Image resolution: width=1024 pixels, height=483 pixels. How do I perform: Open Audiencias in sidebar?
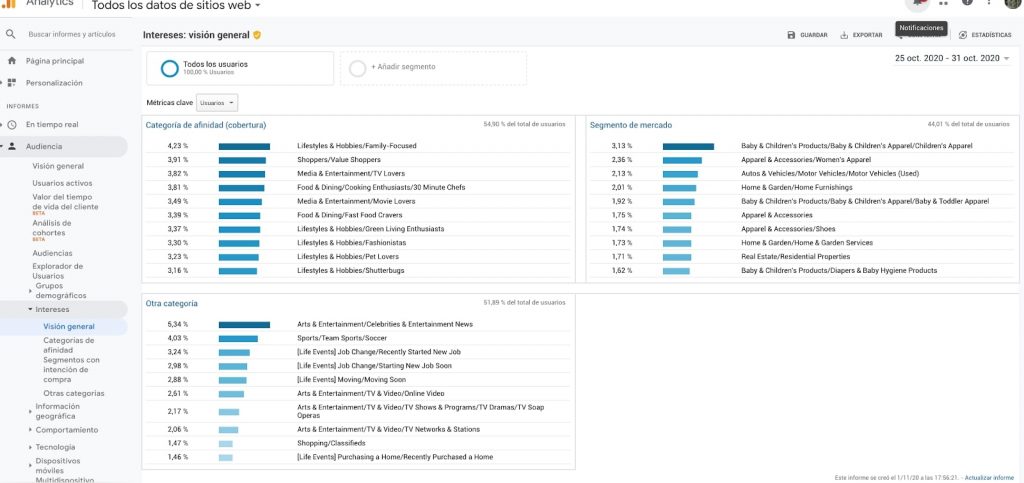coord(52,253)
